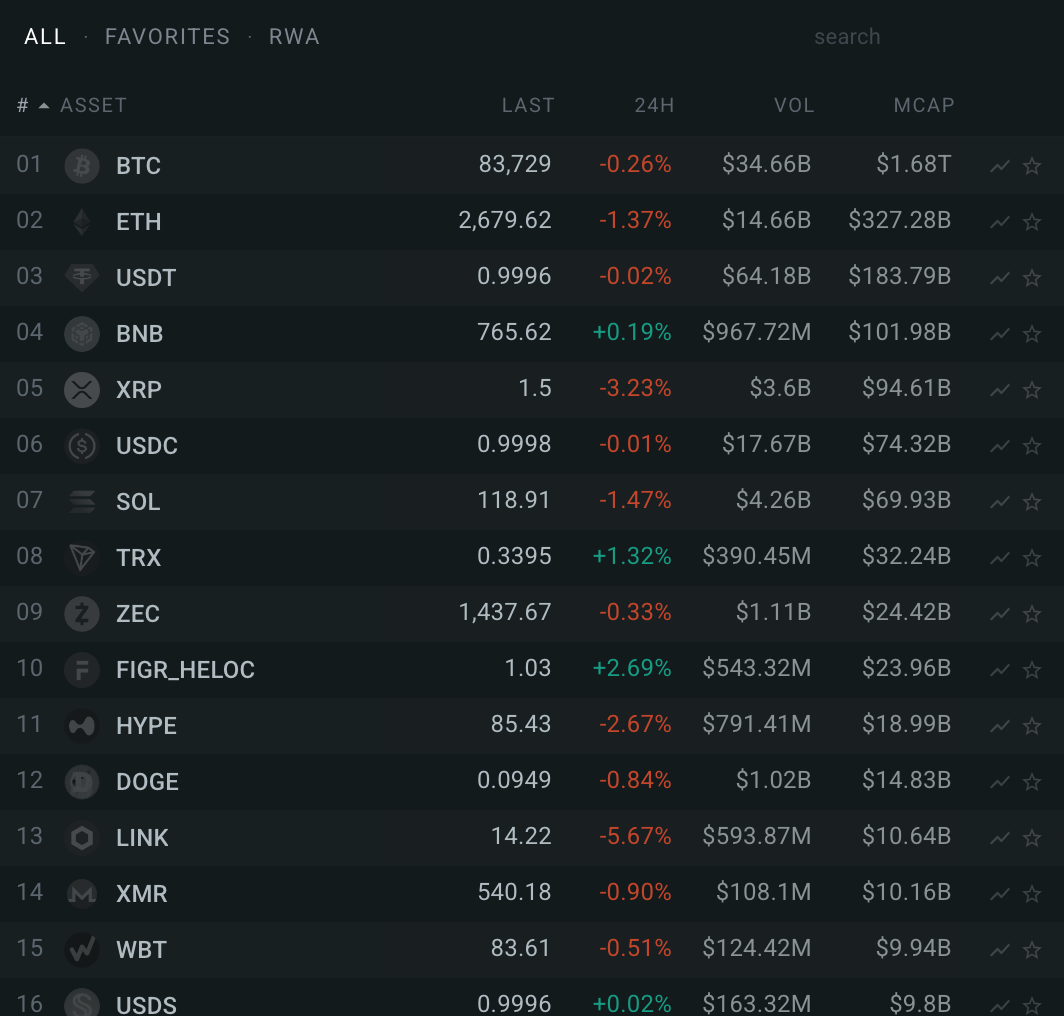Star ZEC as favorite
This screenshot has height=1016, width=1064.
[1031, 614]
